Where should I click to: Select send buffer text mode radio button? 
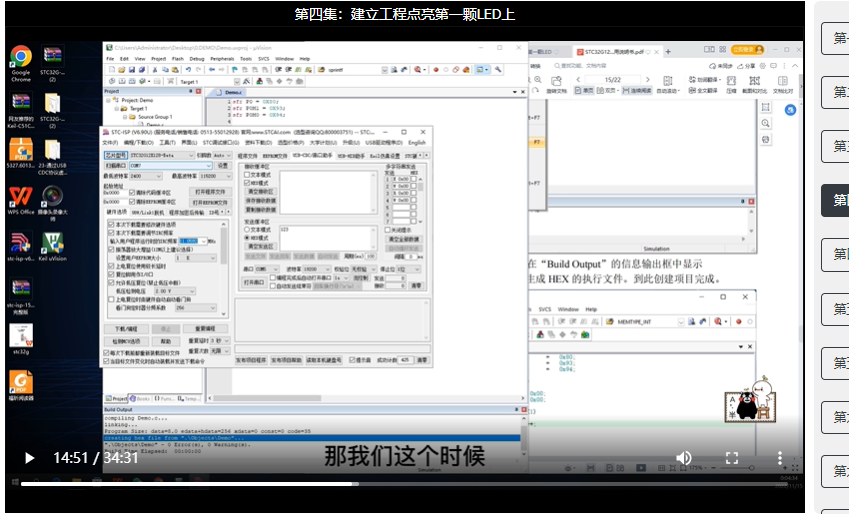[247, 230]
